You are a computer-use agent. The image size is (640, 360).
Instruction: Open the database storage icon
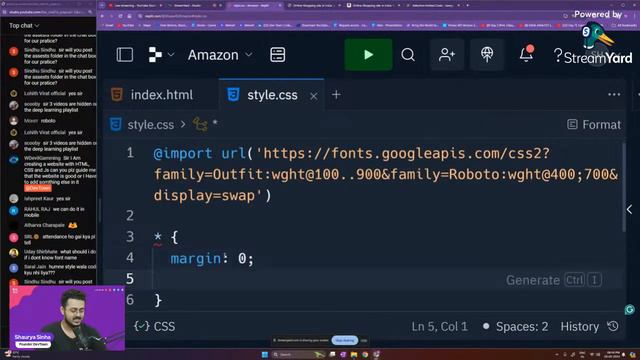[278, 55]
